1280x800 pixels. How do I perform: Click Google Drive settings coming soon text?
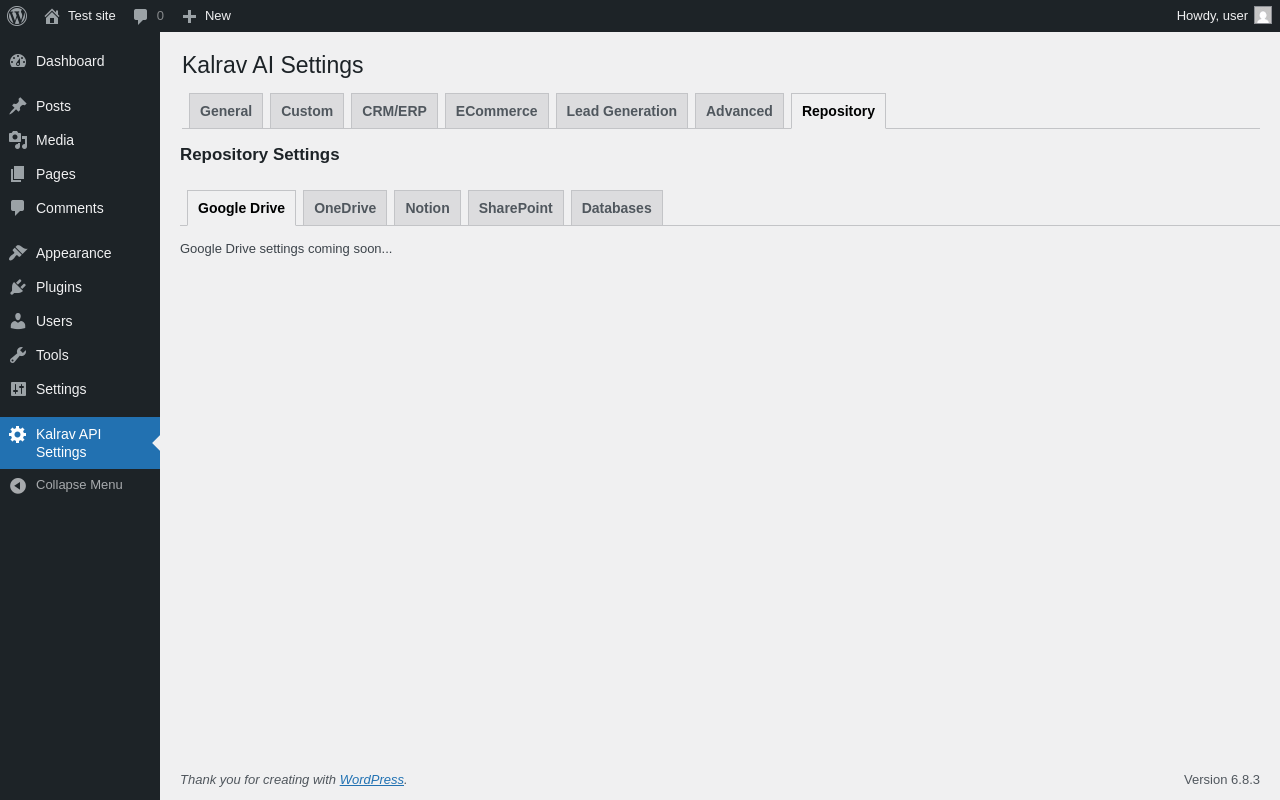[x=286, y=249]
